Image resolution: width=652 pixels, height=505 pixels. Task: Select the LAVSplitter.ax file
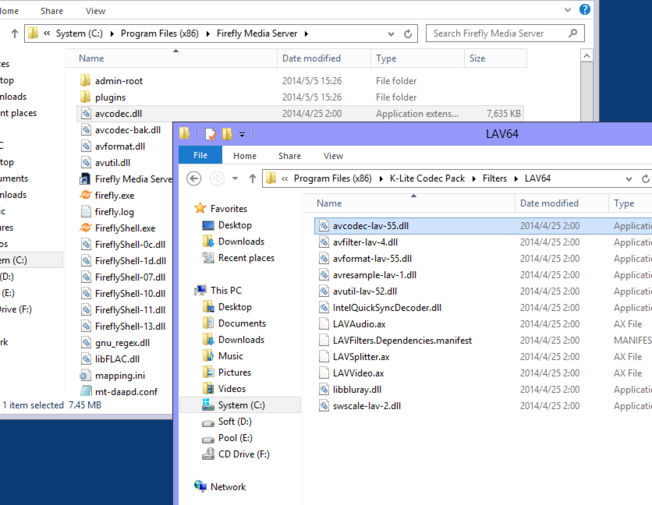pos(360,357)
